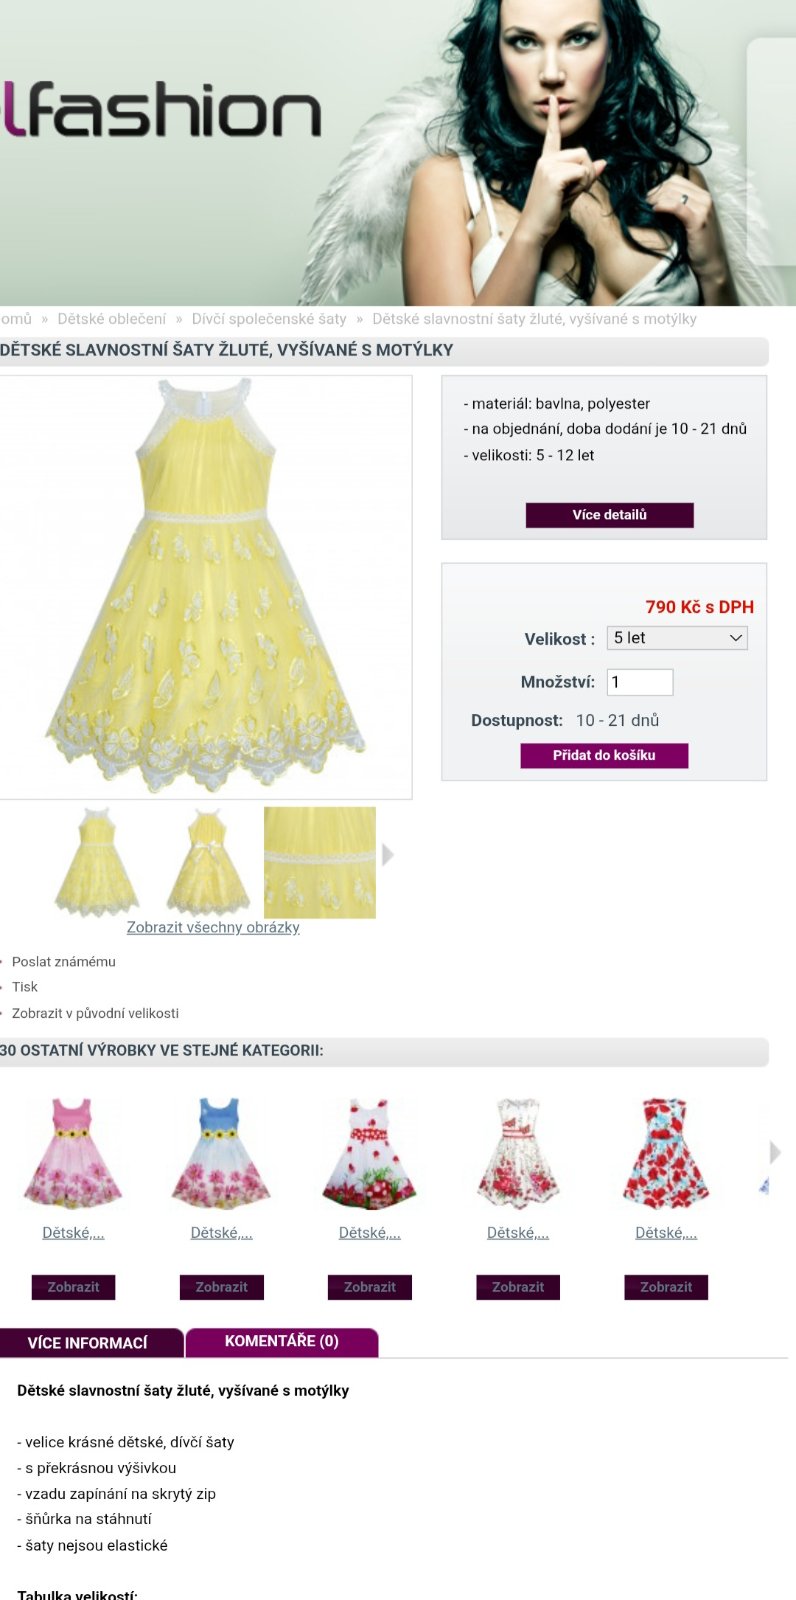Select the Více informací tab
The height and width of the screenshot is (1600, 796).
point(88,1343)
